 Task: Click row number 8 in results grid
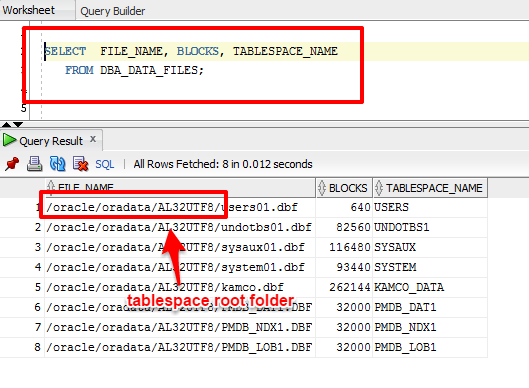click(37, 347)
